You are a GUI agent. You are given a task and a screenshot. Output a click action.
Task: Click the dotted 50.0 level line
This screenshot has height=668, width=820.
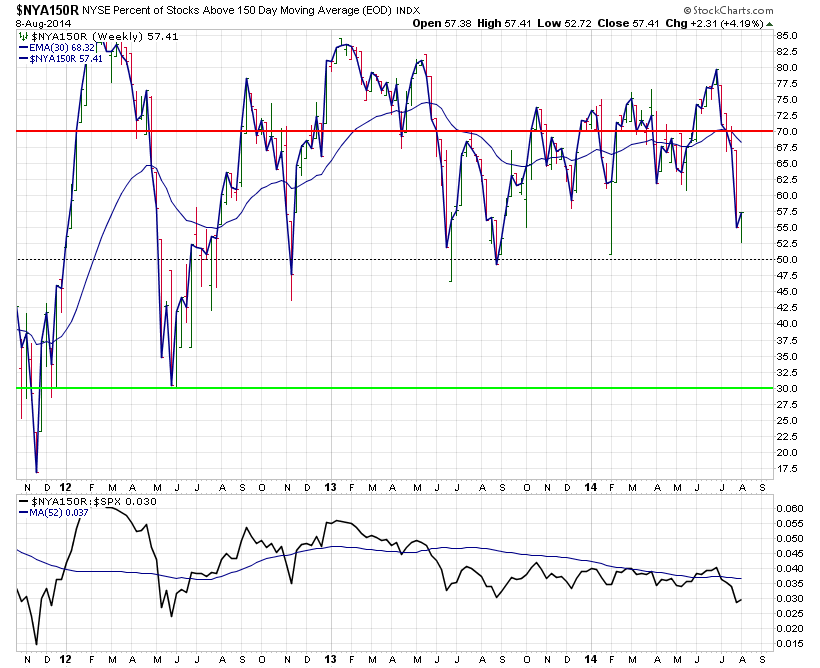pos(395,259)
